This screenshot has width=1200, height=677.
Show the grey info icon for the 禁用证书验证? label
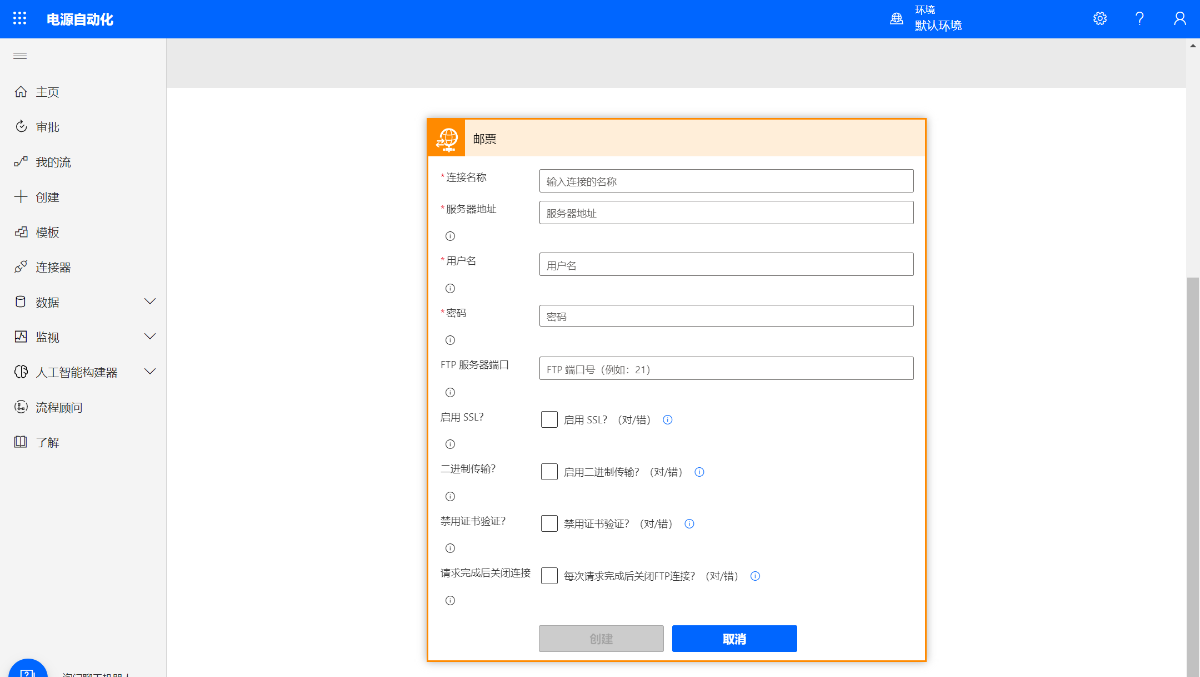pos(450,548)
